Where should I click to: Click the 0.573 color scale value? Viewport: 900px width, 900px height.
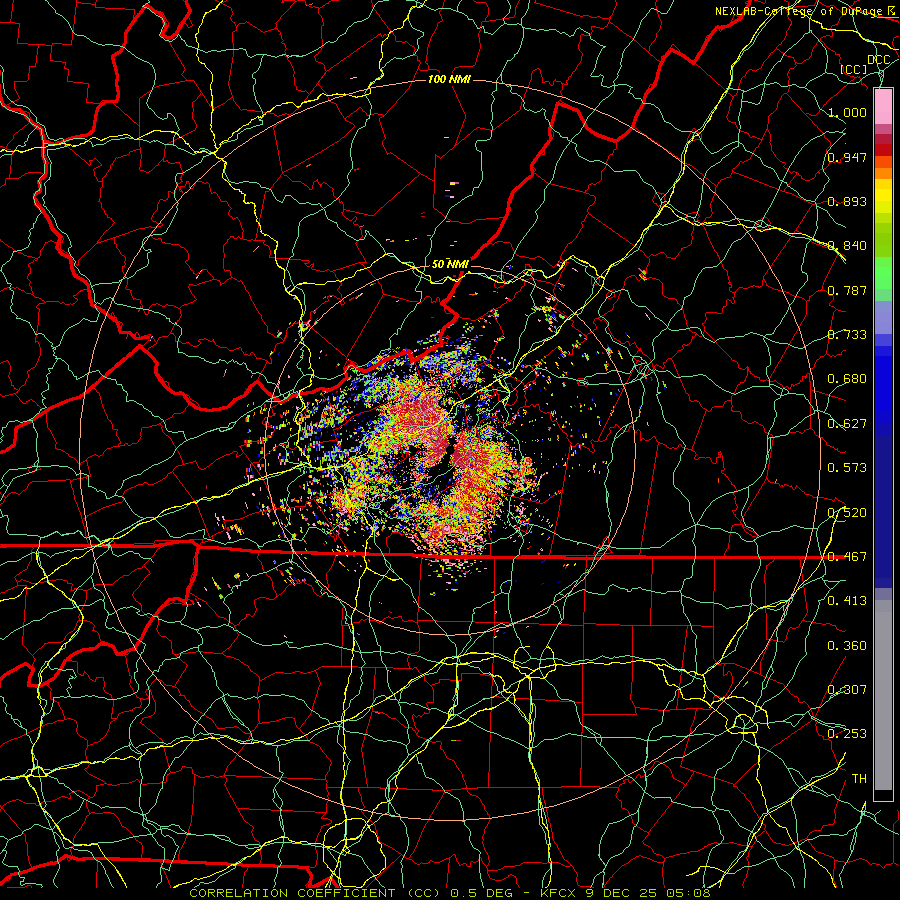coord(847,468)
